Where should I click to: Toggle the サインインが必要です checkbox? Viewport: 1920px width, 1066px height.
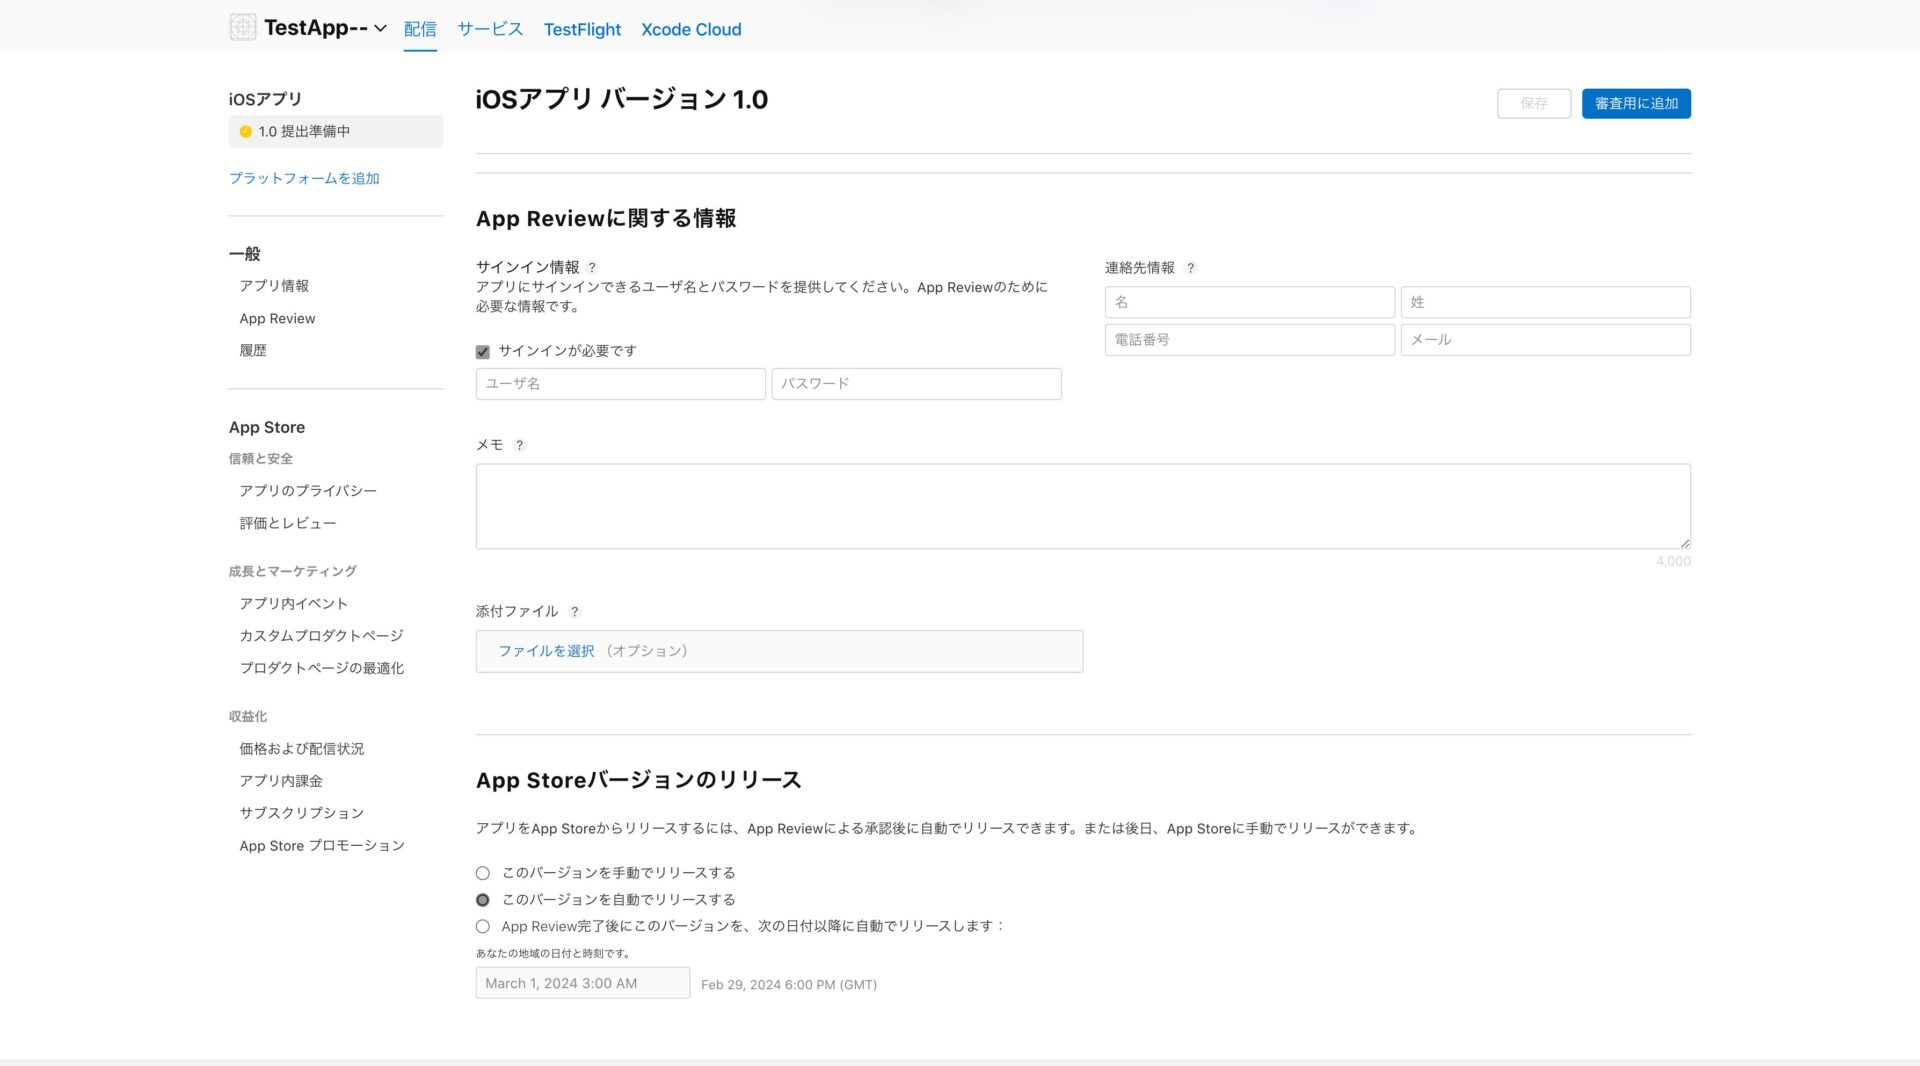(483, 352)
